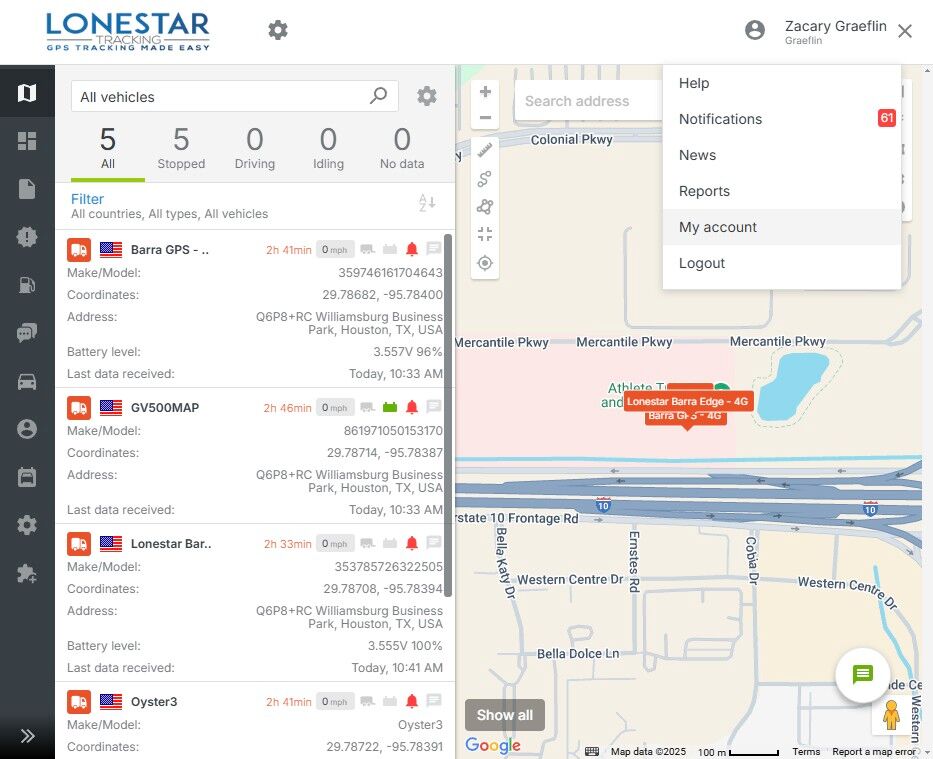Open the vehicles car icon in sidebar
Screen dimensions: 933x759
pyautogui.click(x=27, y=381)
